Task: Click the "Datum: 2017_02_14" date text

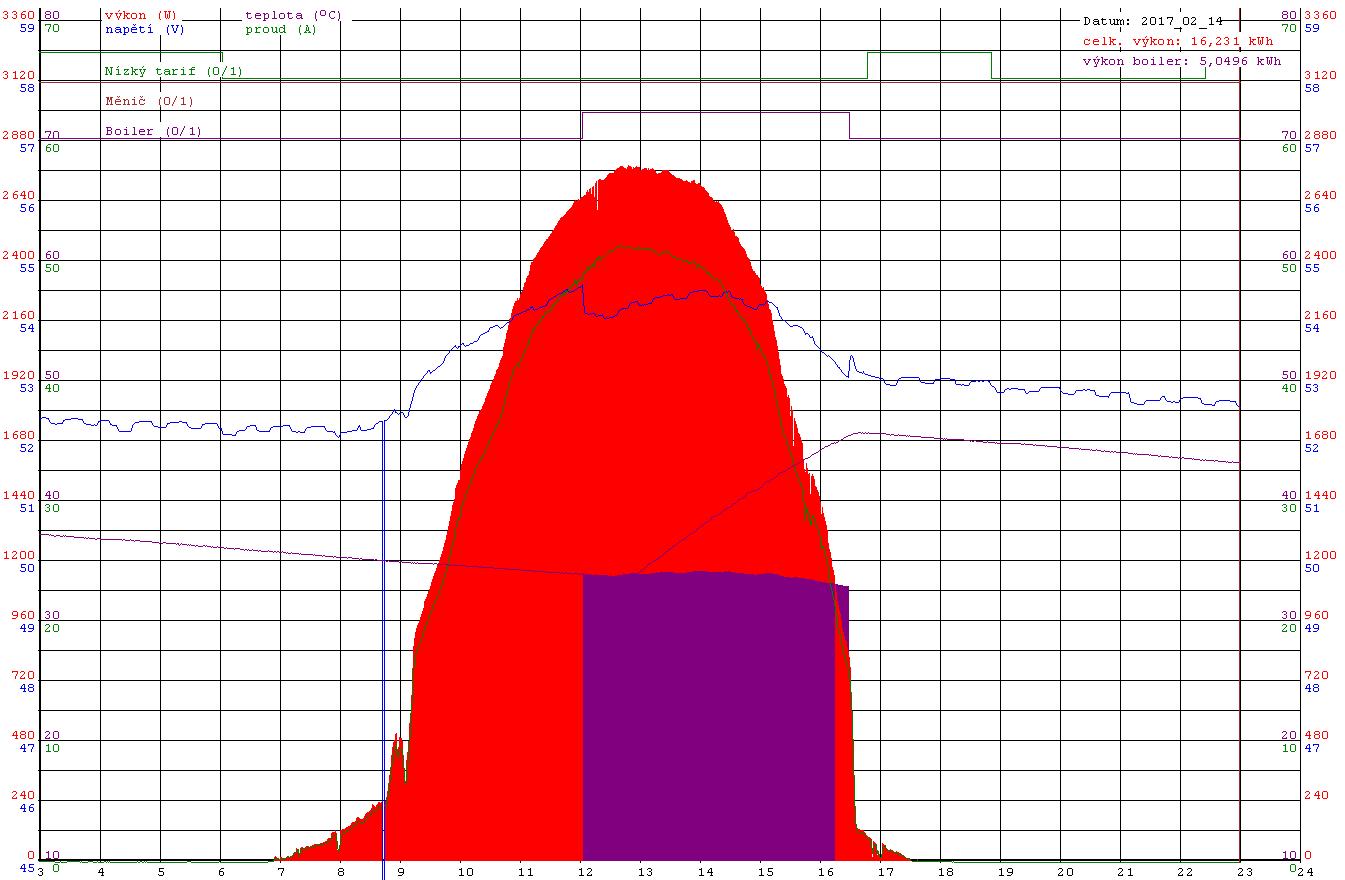Action: click(1152, 21)
